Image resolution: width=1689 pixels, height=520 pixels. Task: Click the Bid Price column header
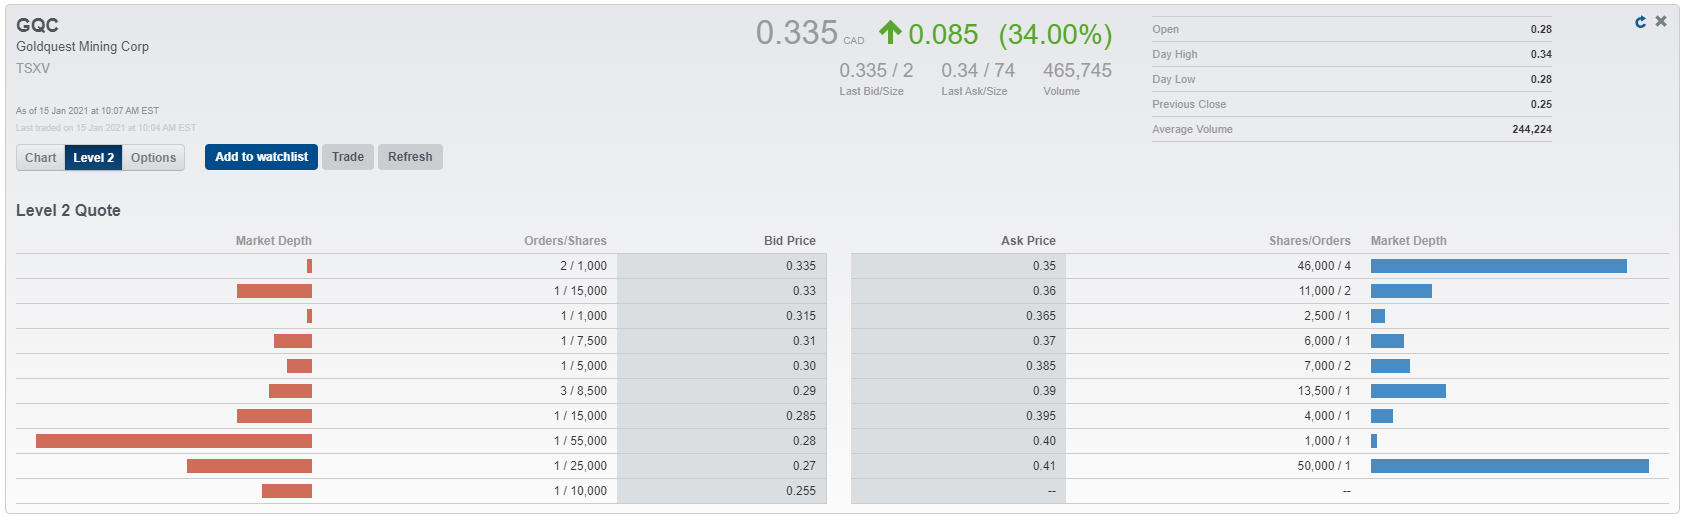789,241
